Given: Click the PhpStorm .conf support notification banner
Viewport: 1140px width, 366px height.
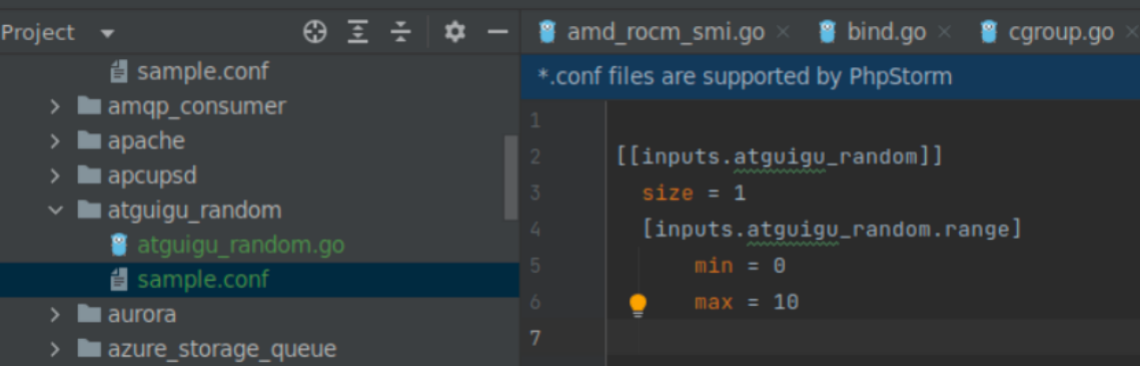Looking at the screenshot, I should (830, 76).
